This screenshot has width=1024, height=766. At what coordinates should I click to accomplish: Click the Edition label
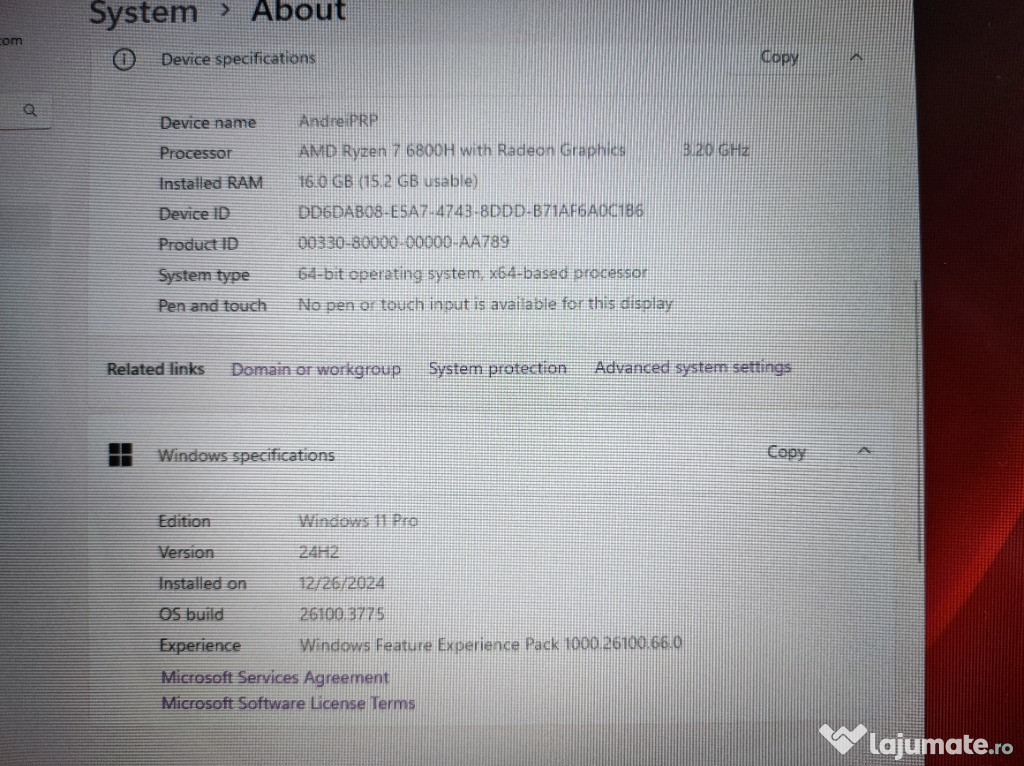point(184,521)
